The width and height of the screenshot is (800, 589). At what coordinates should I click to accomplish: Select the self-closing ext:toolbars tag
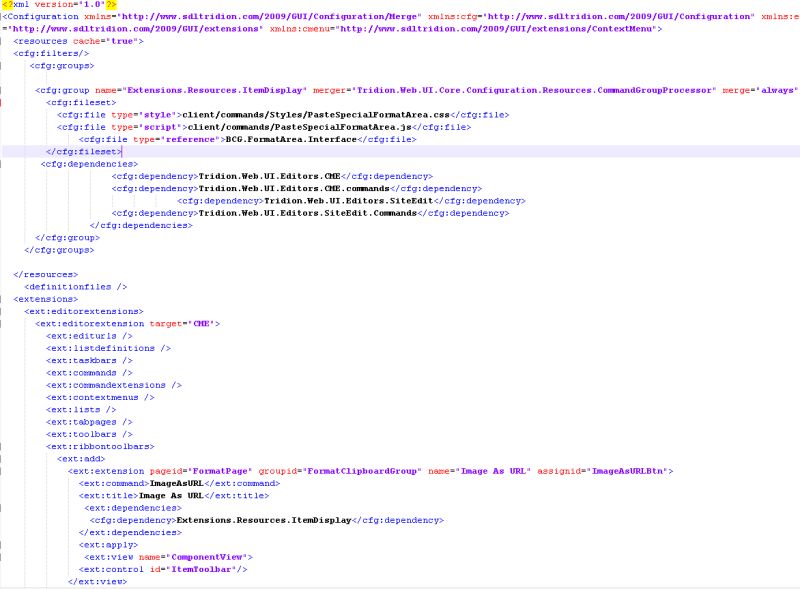coord(89,434)
